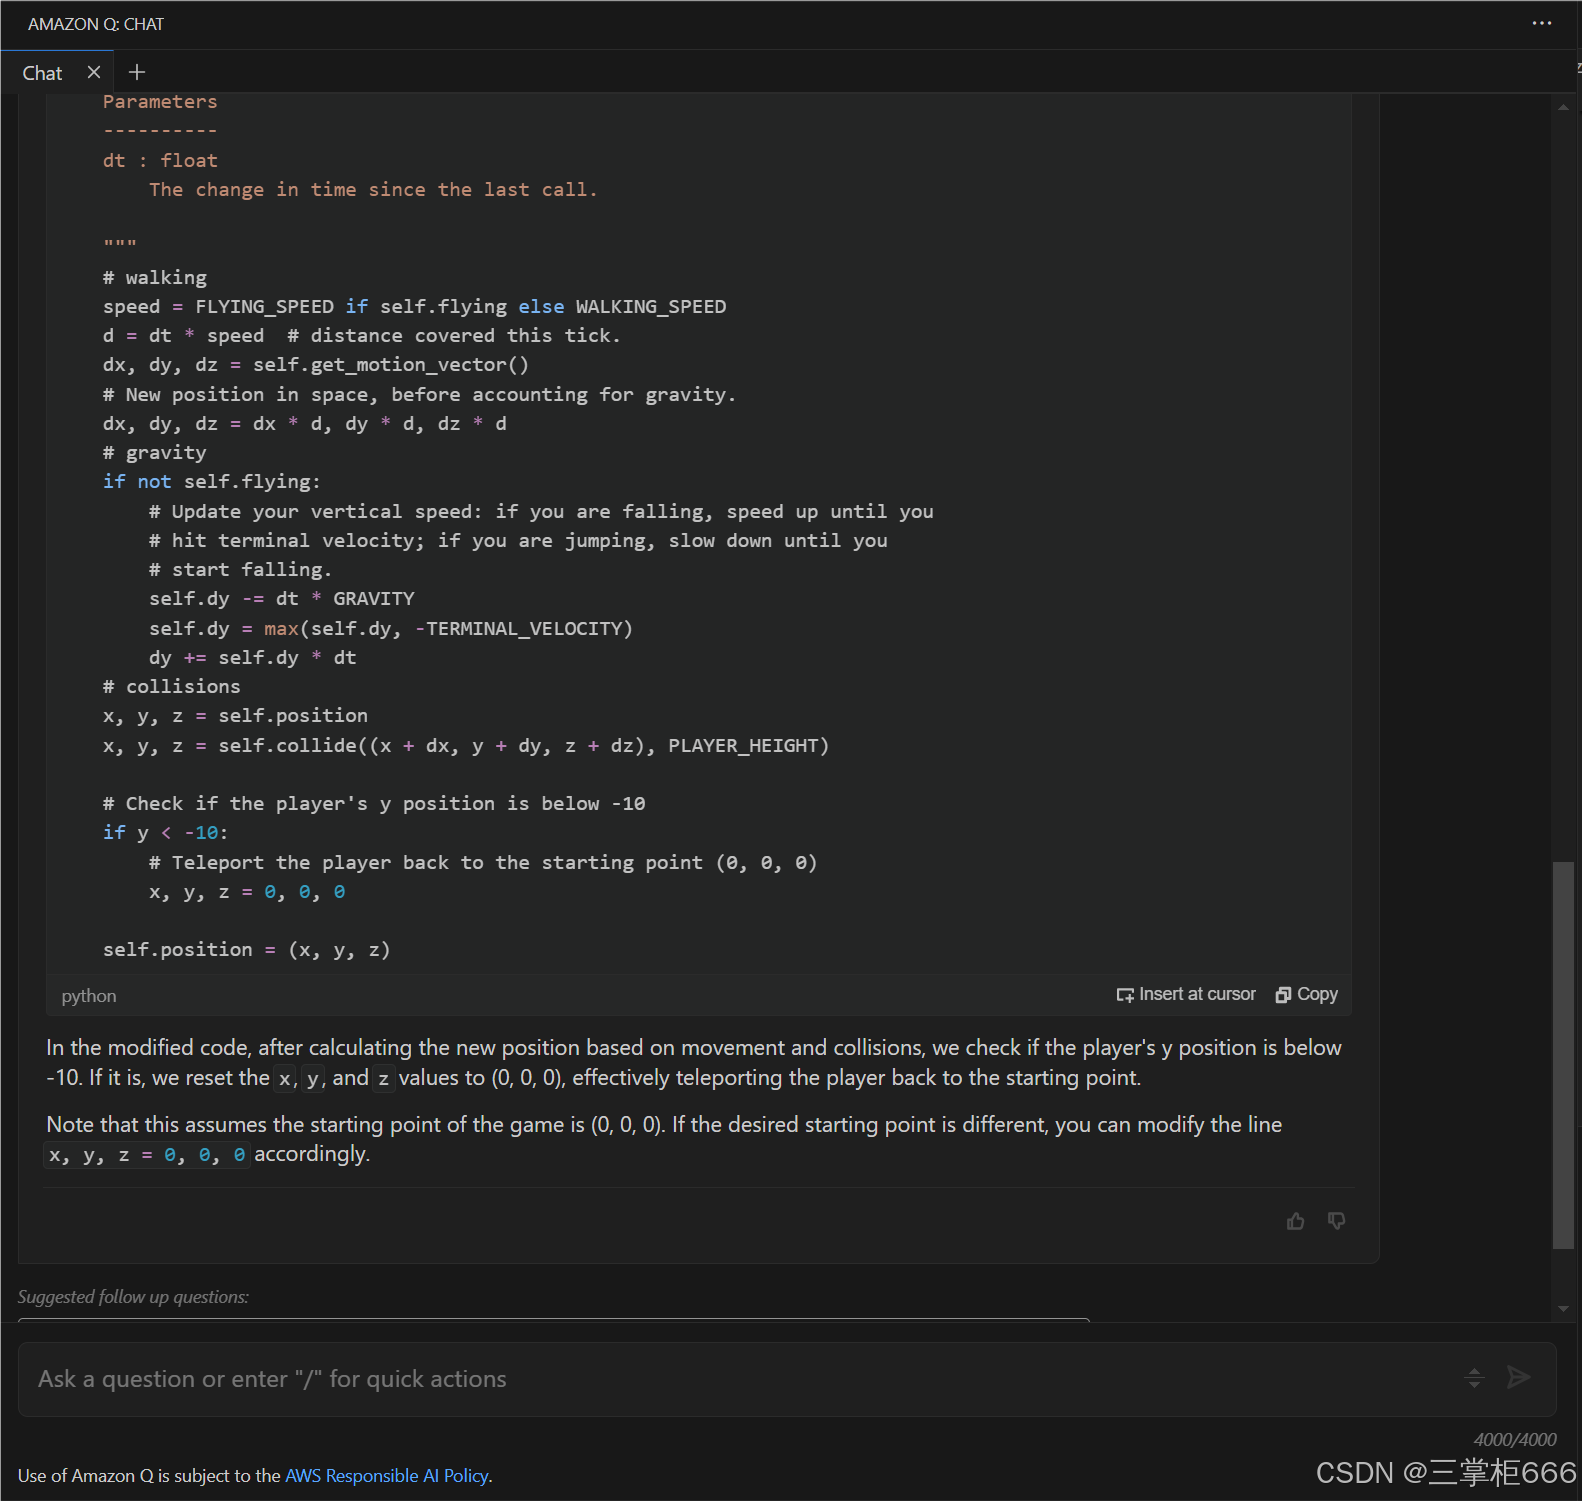Open the AWS Responsible AI Policy link

tap(387, 1476)
